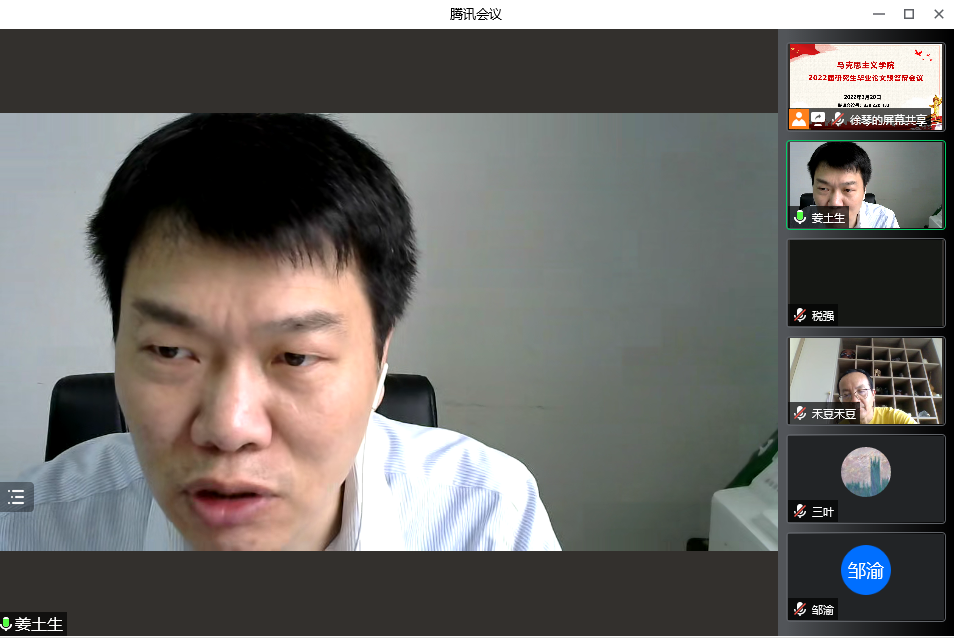Click the muted microphone icon next to 三叶

coord(800,511)
